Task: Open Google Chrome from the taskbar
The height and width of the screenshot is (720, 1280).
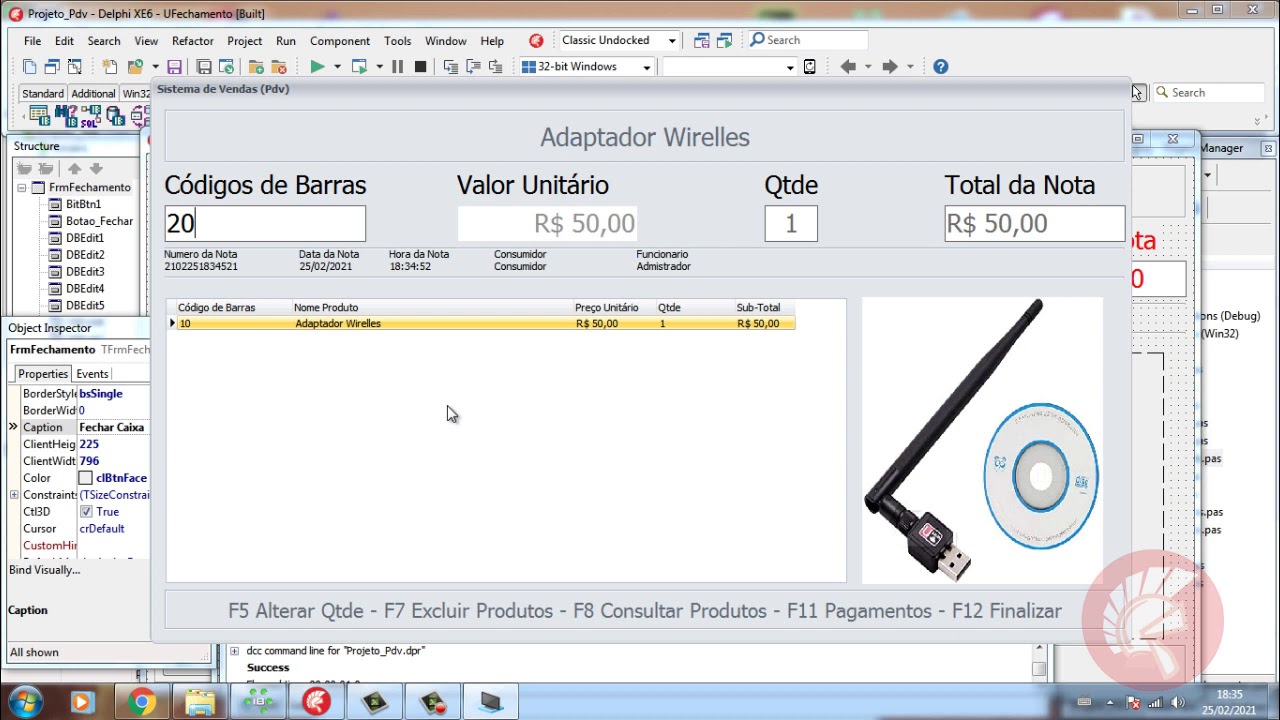Action: click(x=141, y=702)
